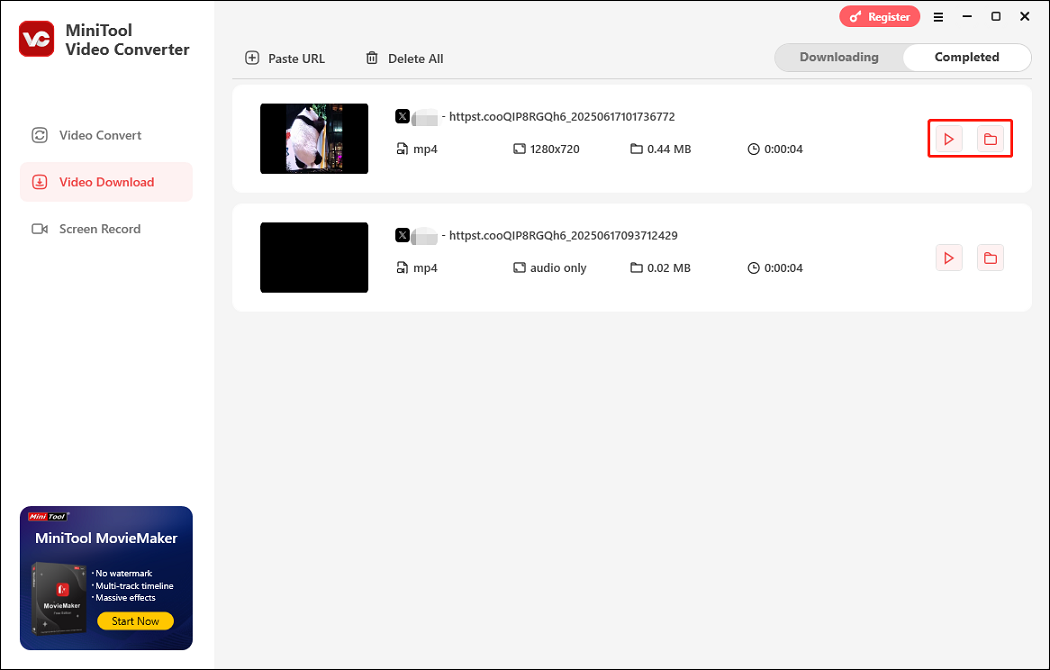The width and height of the screenshot is (1050, 670).
Task: Select Video Download in the sidebar
Action: (x=106, y=182)
